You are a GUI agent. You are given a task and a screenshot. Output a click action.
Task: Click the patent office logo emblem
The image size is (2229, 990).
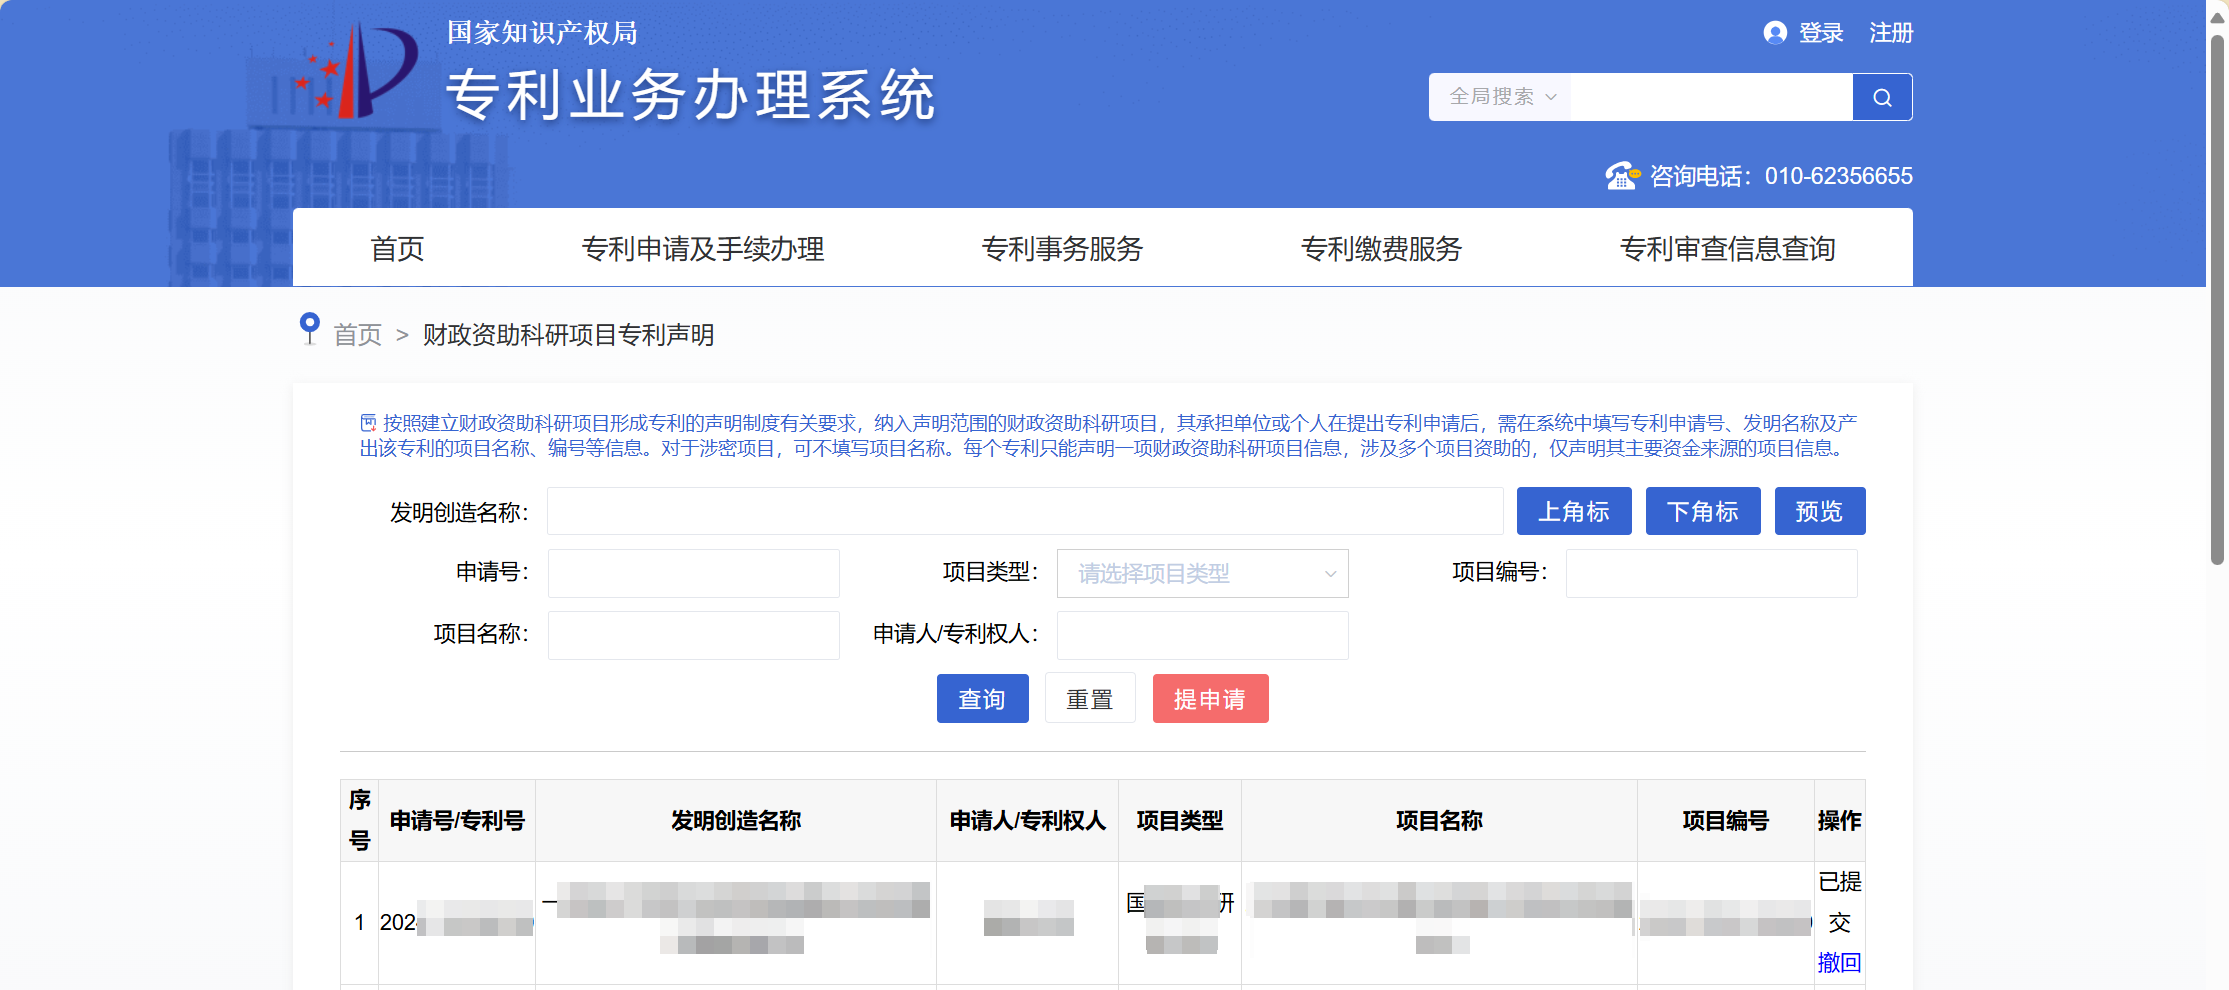click(x=358, y=70)
